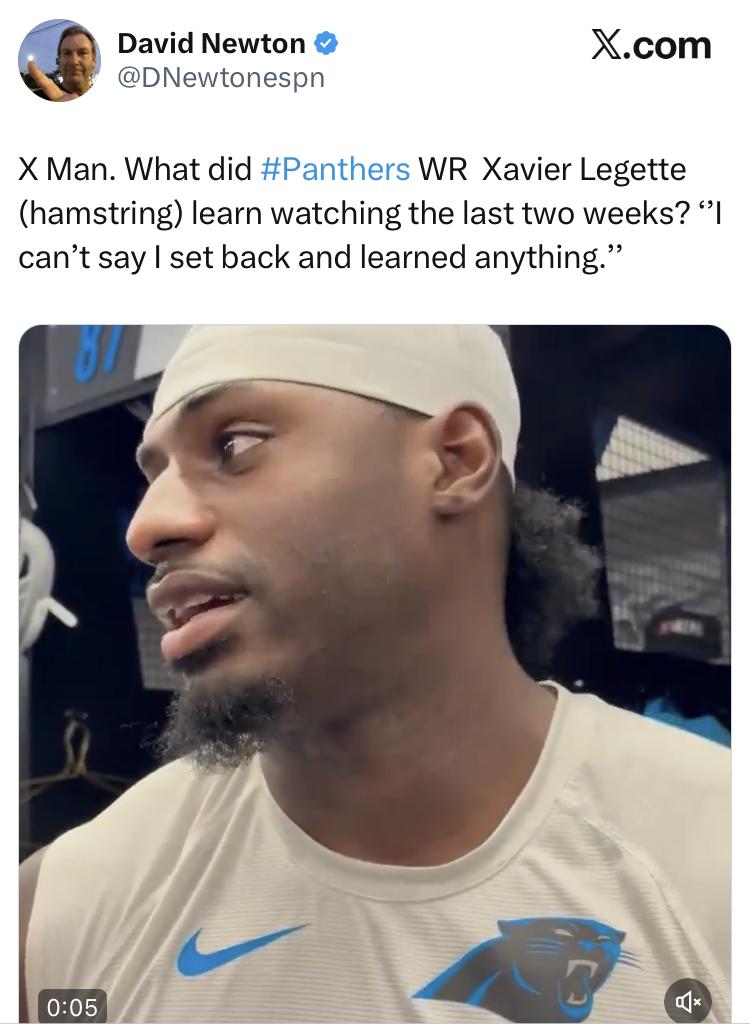Click the wire basket in the locker

pyautogui.click(x=662, y=539)
